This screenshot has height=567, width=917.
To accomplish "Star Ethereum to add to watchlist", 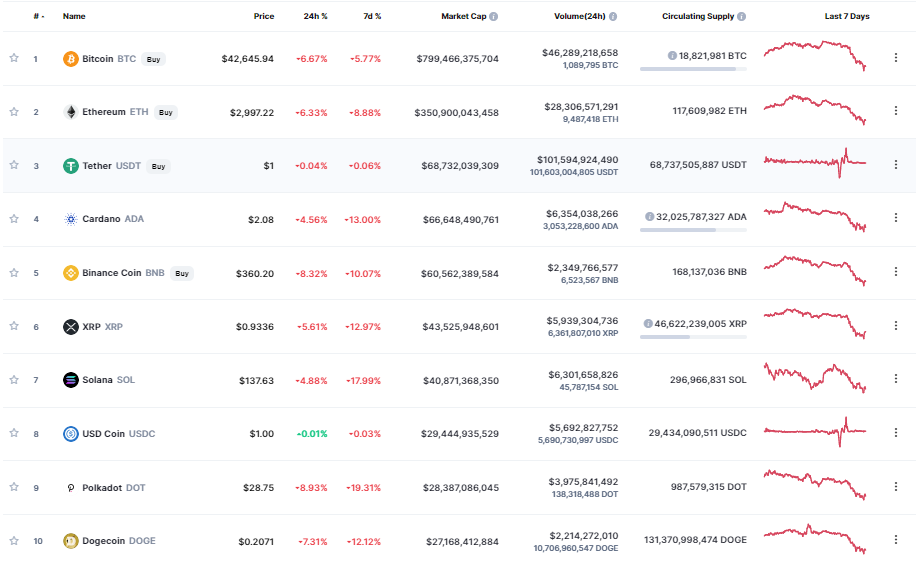I will [x=14, y=112].
